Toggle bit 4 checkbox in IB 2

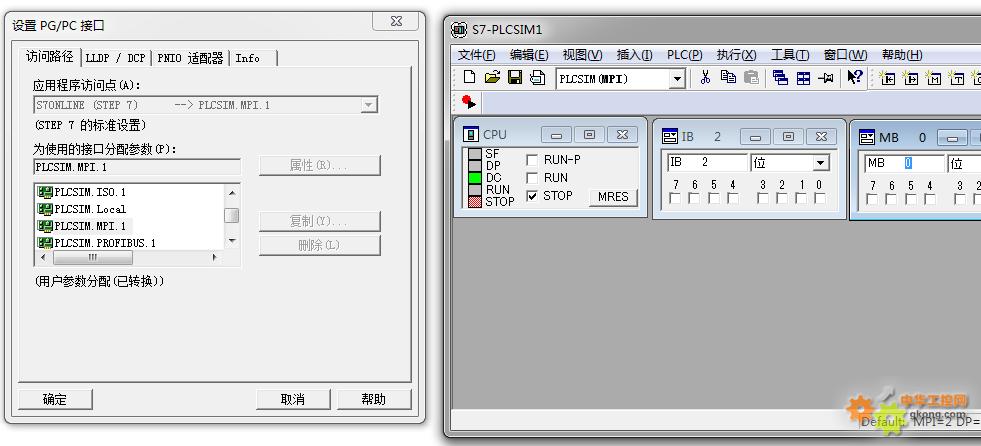click(x=733, y=198)
